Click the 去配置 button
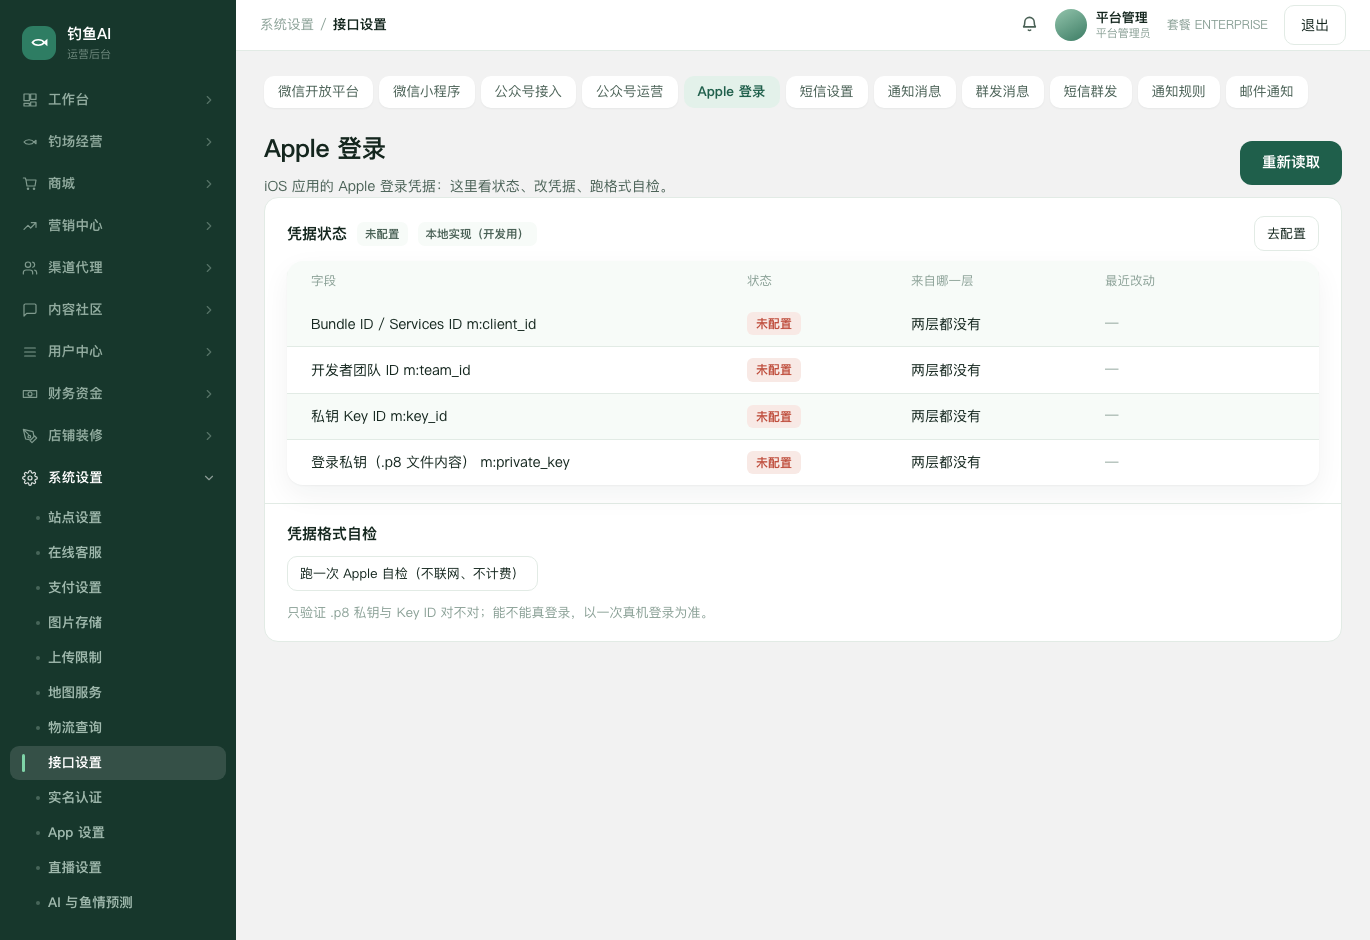1370x940 pixels. [x=1286, y=234]
